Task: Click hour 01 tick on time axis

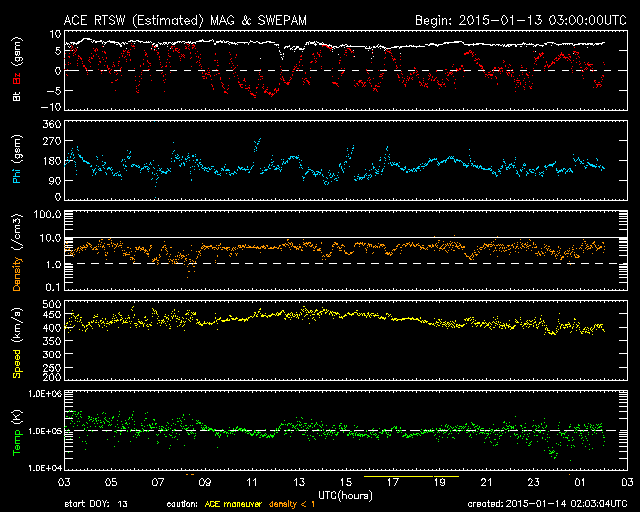Action: click(x=580, y=481)
